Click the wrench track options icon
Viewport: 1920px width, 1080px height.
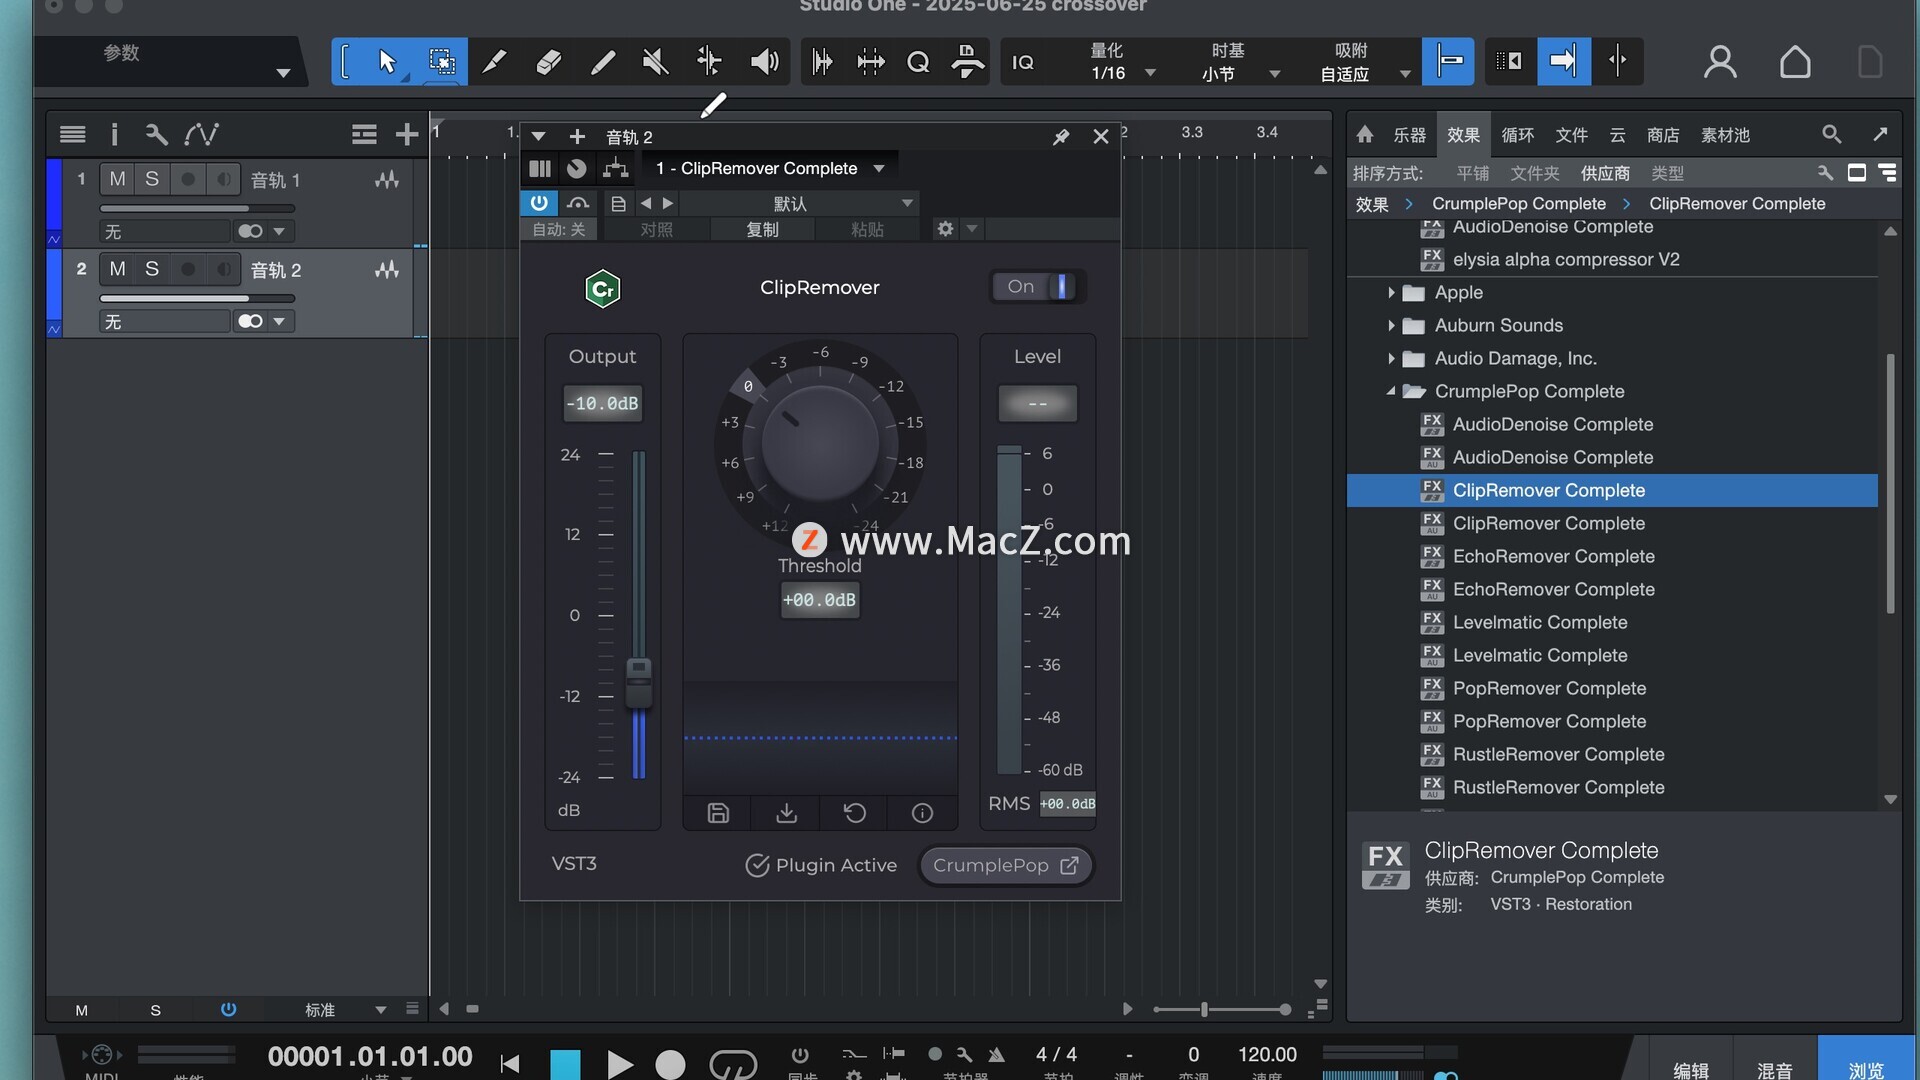click(156, 134)
